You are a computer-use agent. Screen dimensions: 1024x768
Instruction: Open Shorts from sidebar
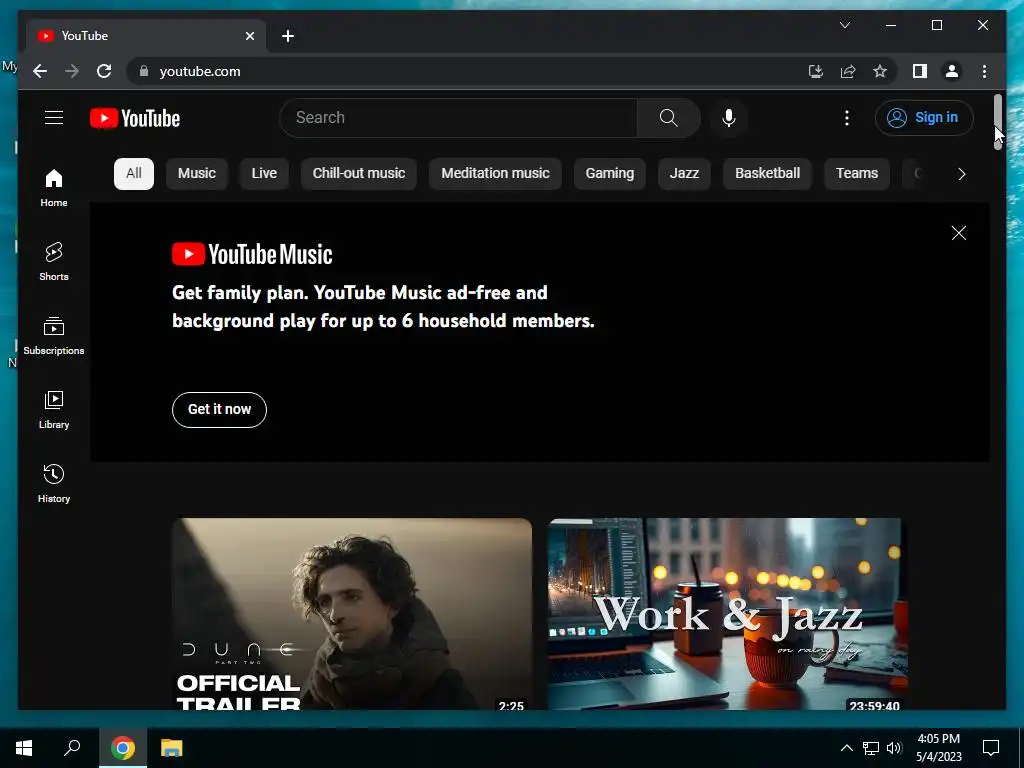click(x=54, y=261)
